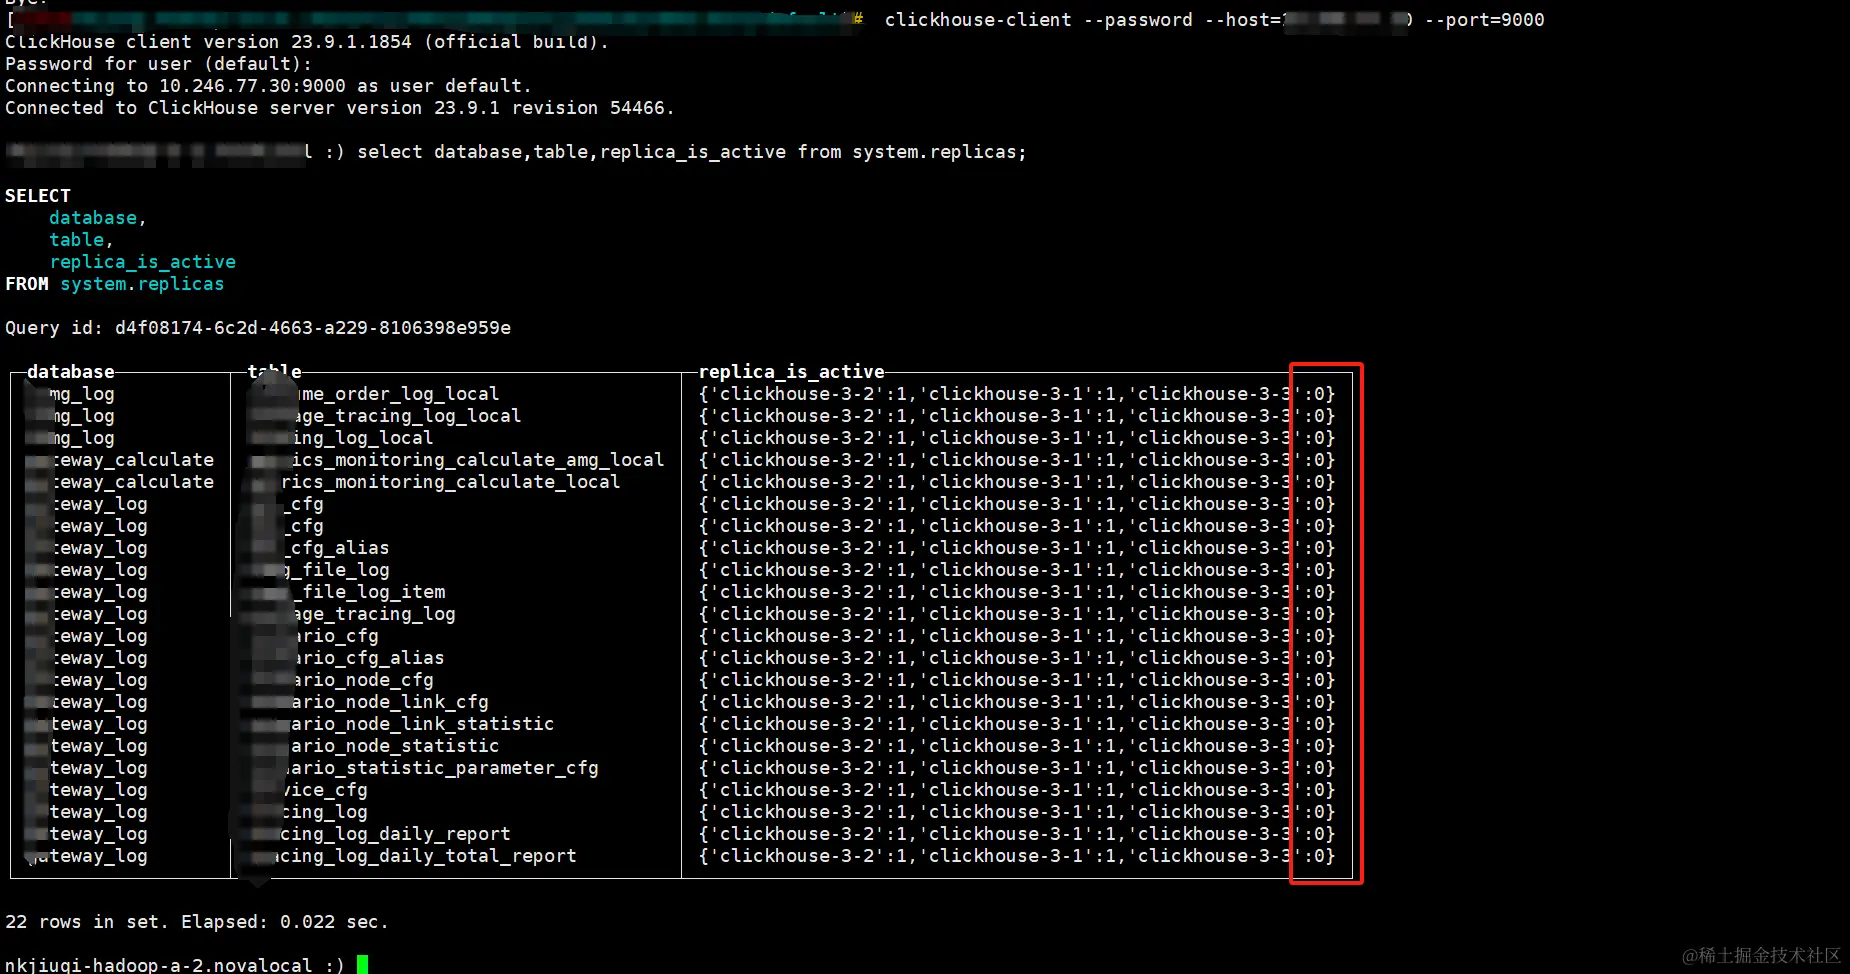Click cyan 'replica_is_active' in the formatted query
Screen dimensions: 1850x974
pos(143,262)
